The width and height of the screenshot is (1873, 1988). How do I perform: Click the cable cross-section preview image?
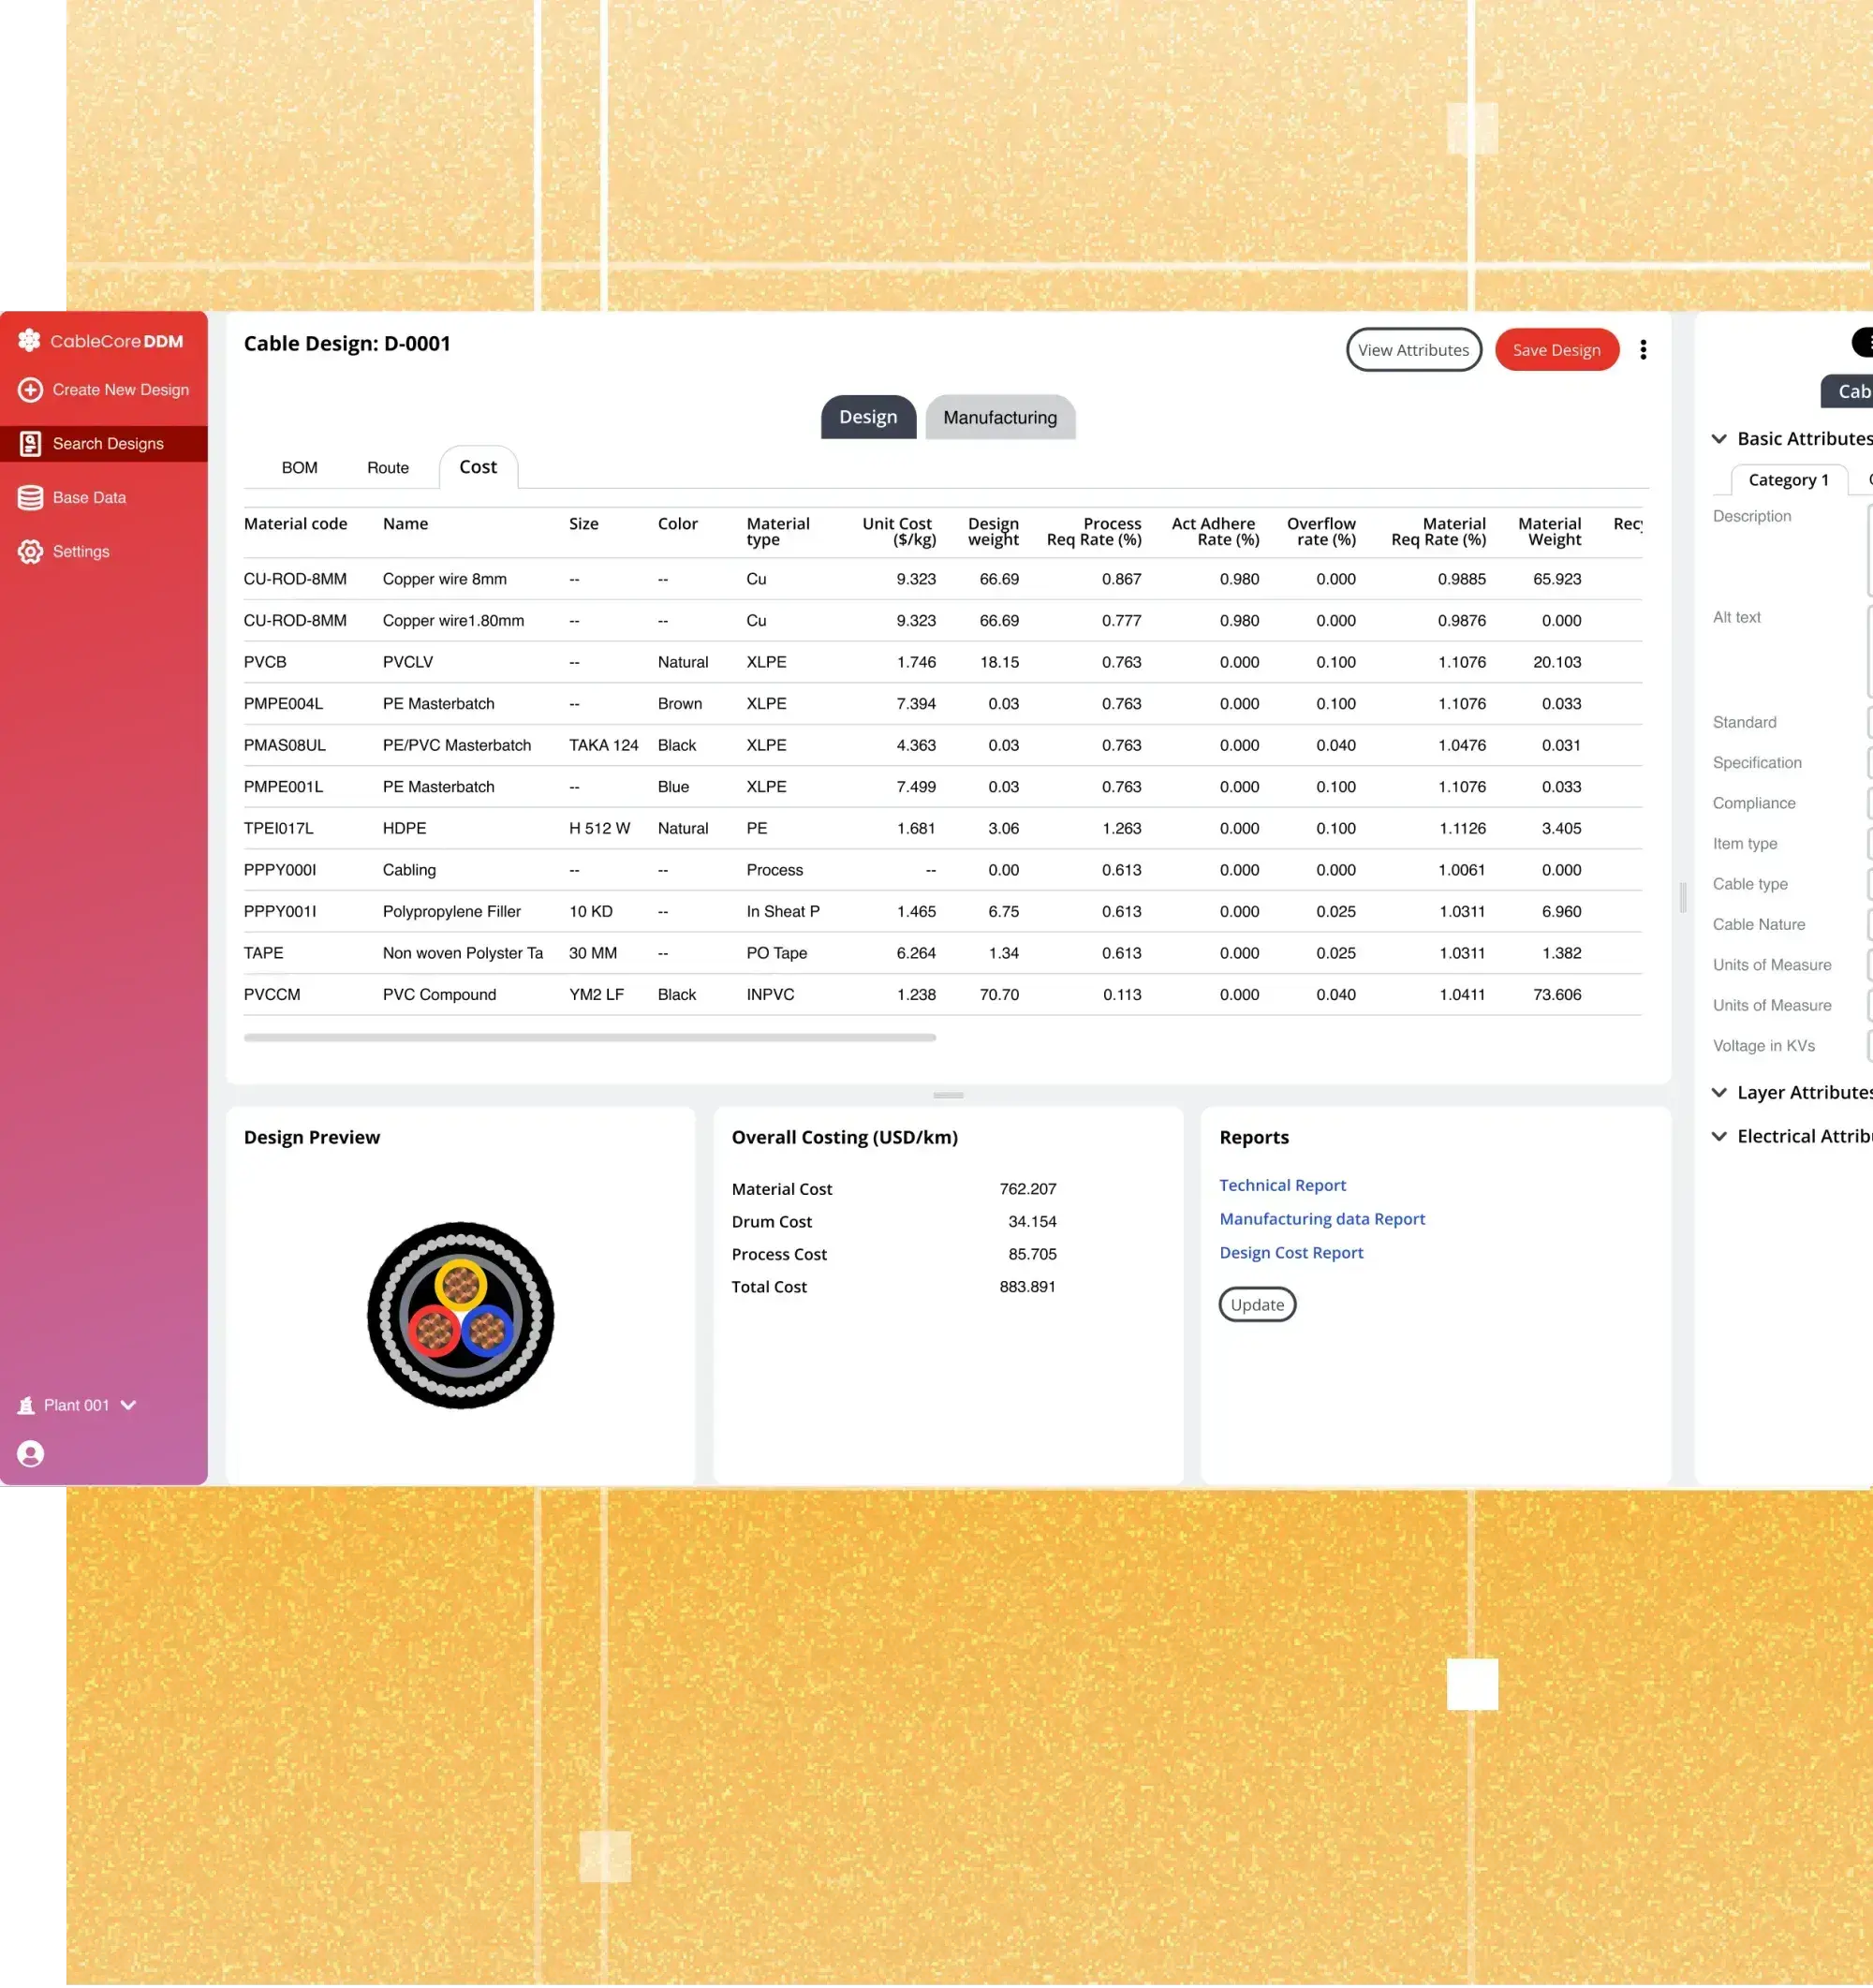point(460,1315)
